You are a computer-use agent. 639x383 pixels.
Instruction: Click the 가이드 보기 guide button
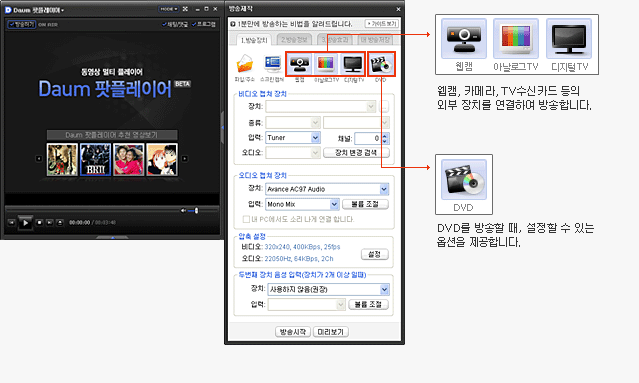coord(381,24)
